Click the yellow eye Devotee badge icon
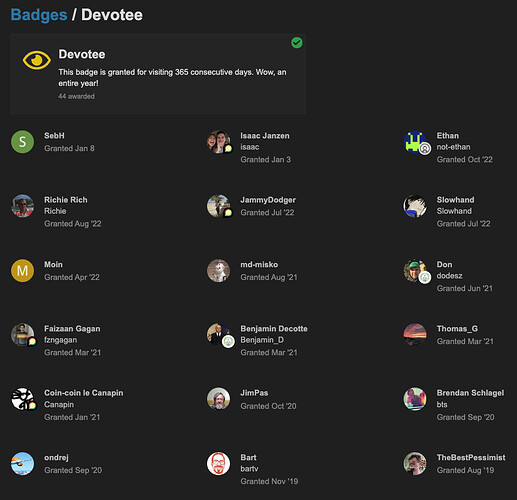 tap(37, 60)
